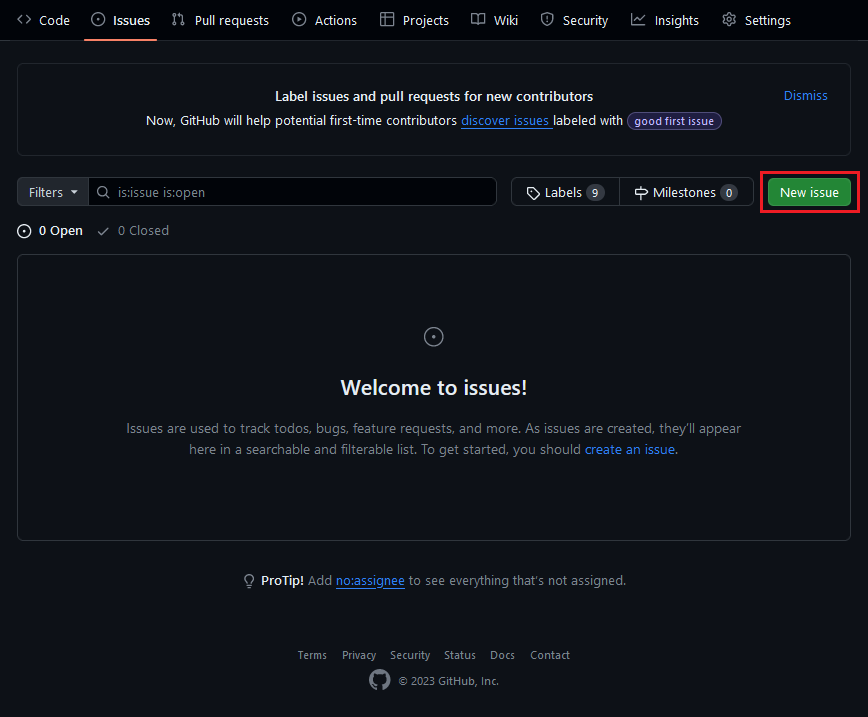
Task: Expand the Filters dropdown
Action: point(53,192)
